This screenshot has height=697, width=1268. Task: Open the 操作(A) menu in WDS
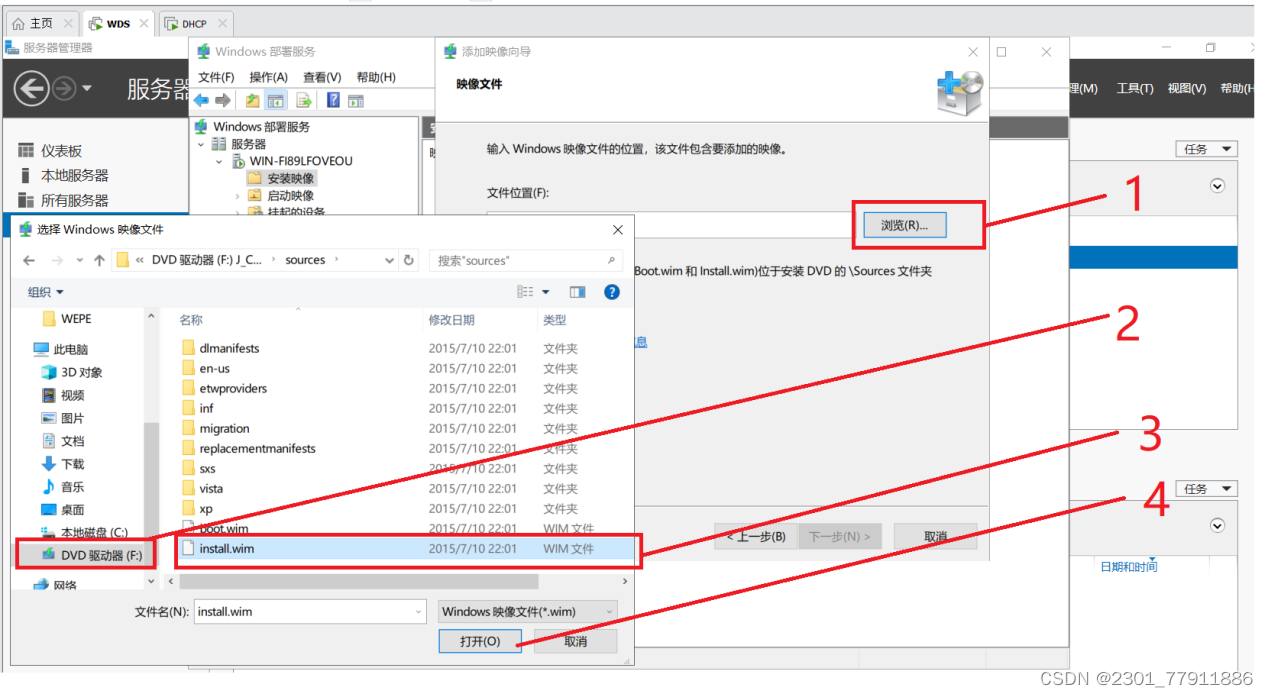(x=269, y=77)
